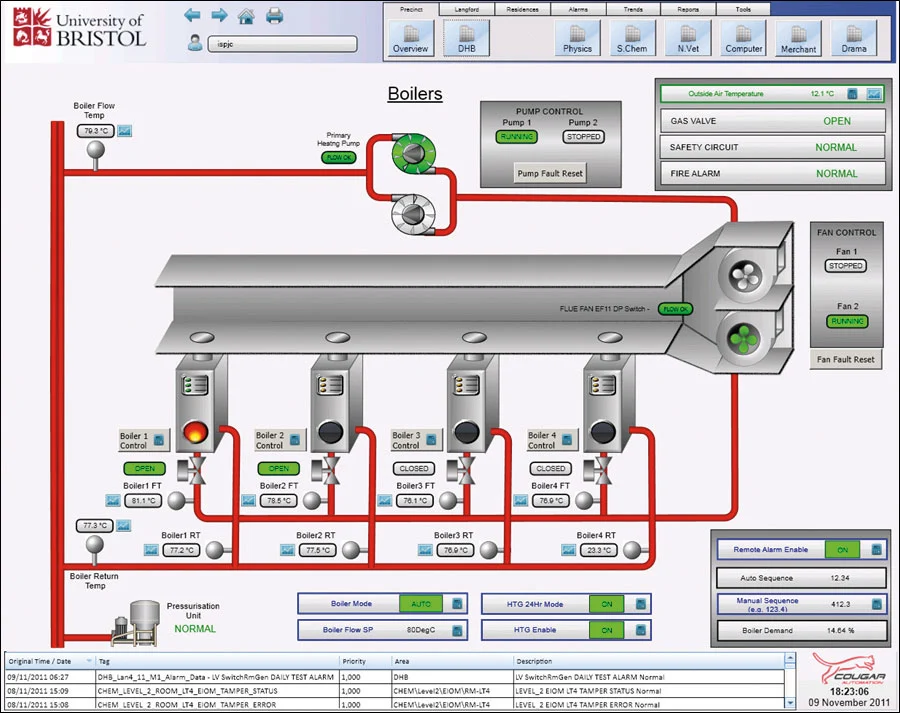This screenshot has height=713, width=900.
Task: Click the home navigation icon
Action: [247, 15]
